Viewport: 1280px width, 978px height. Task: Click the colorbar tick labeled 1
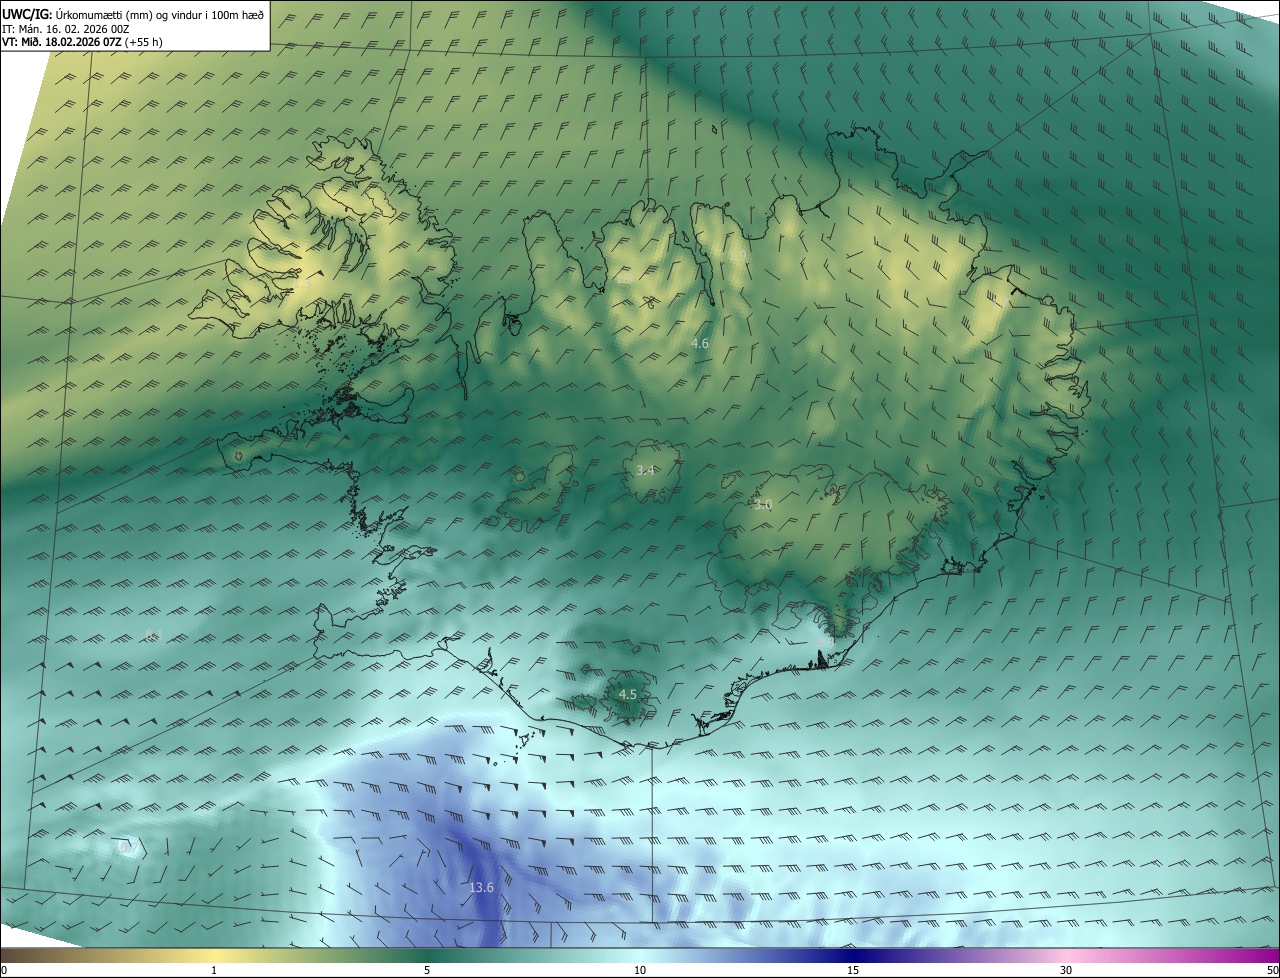[x=214, y=970]
